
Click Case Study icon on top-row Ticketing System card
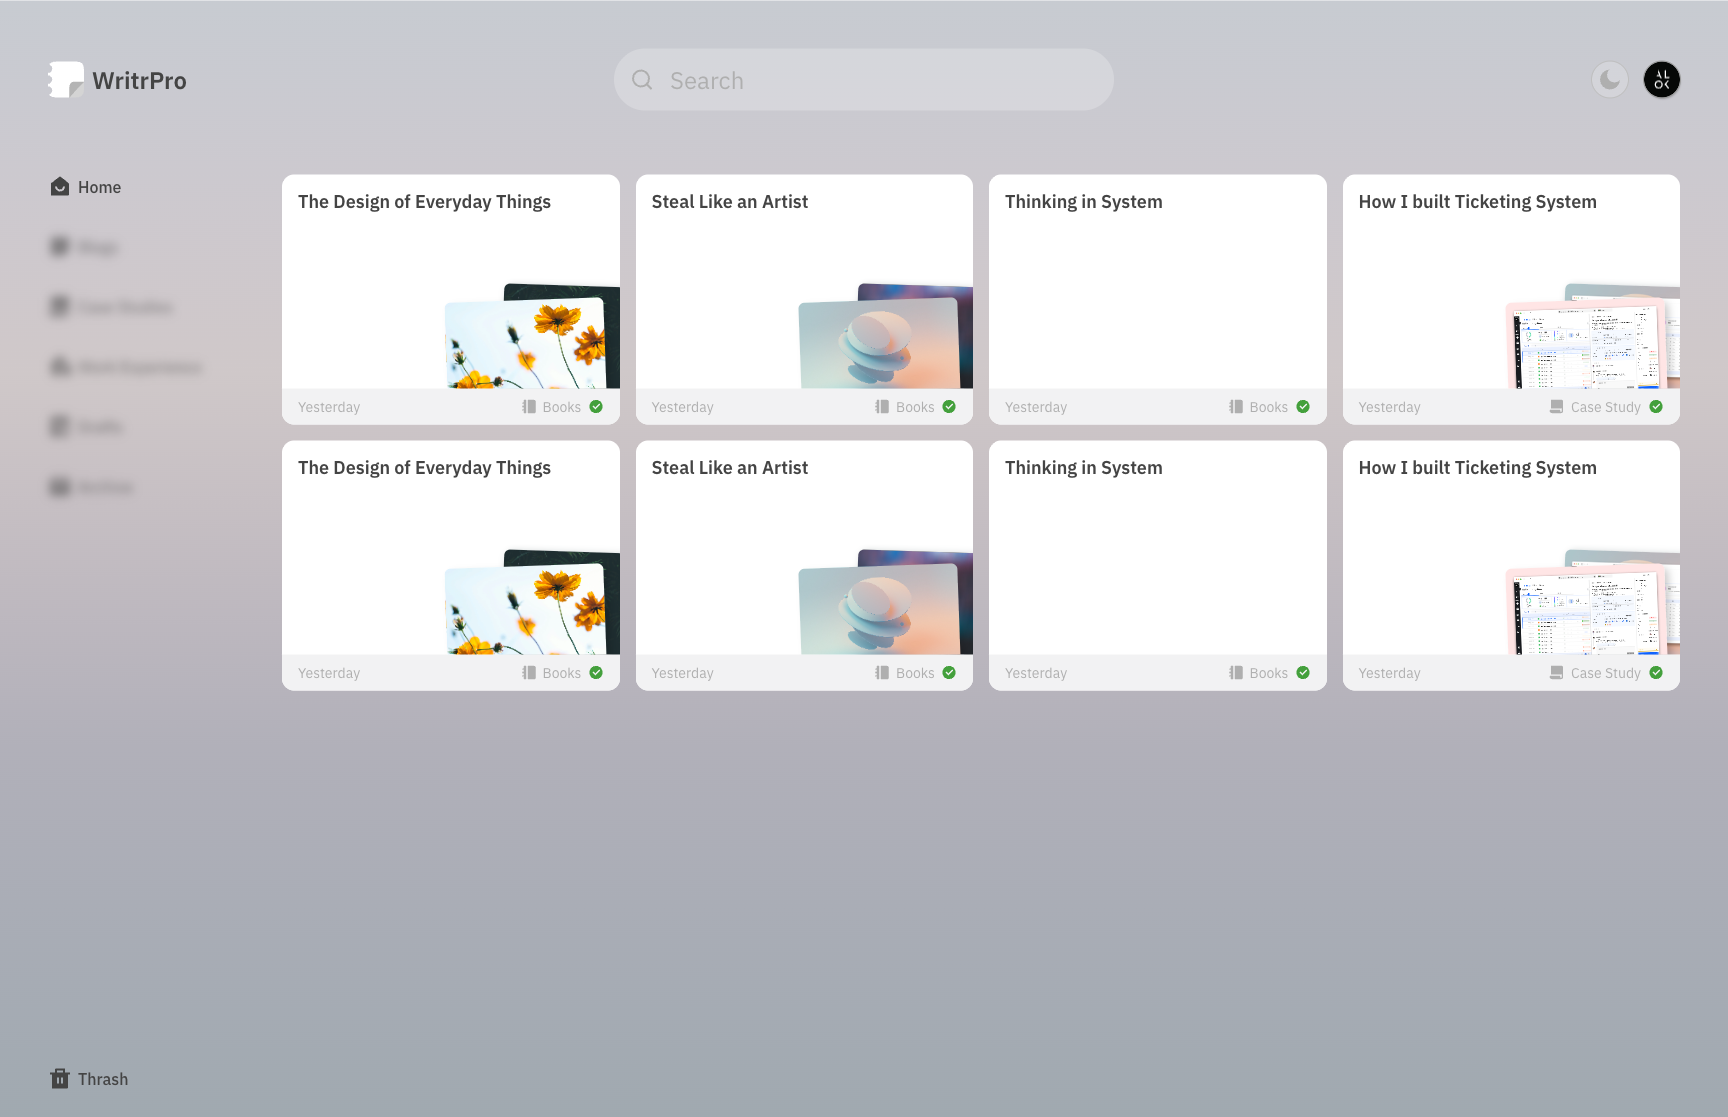pos(1557,407)
